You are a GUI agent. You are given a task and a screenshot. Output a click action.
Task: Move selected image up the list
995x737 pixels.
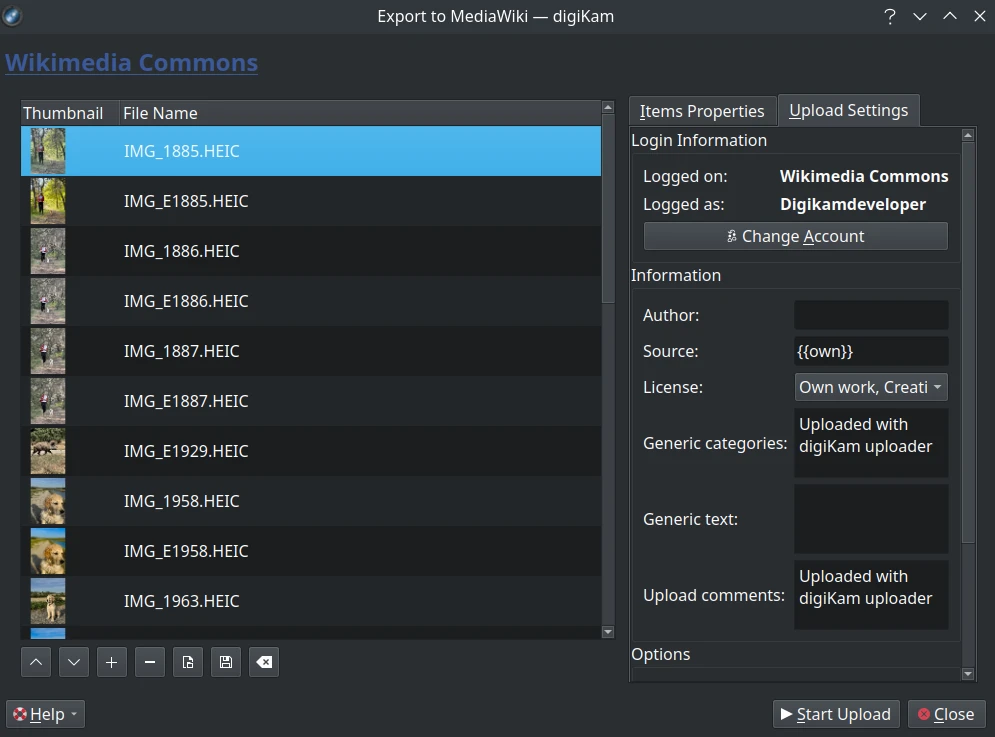36,661
